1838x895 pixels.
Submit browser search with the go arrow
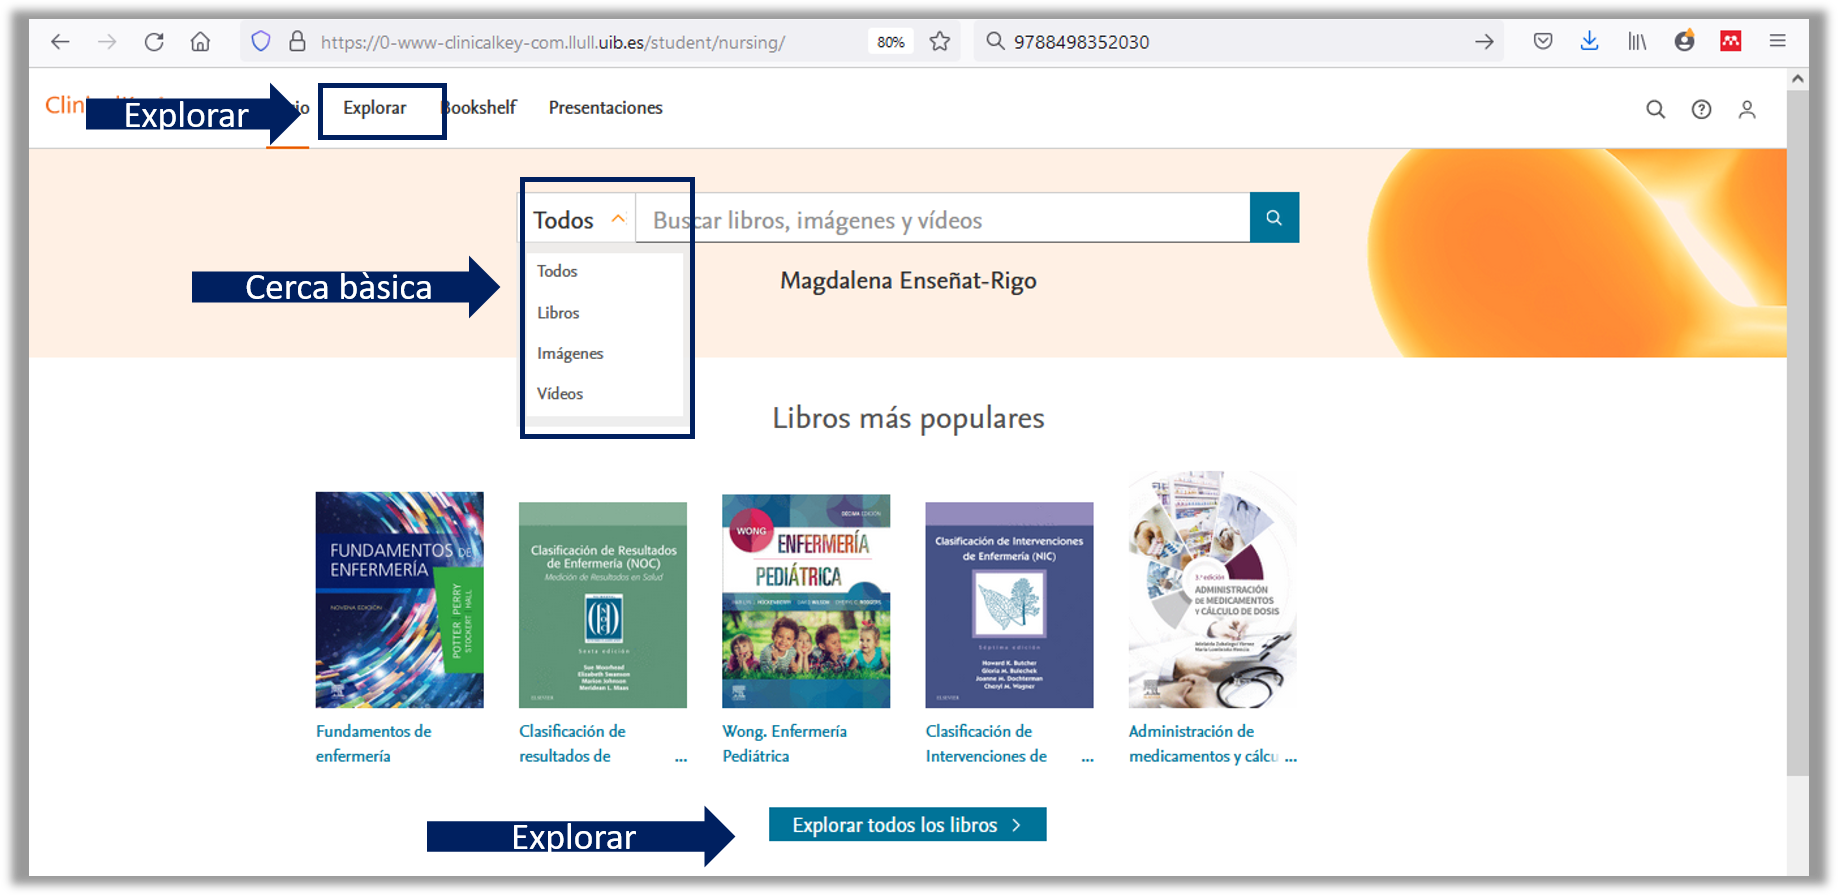click(1484, 41)
